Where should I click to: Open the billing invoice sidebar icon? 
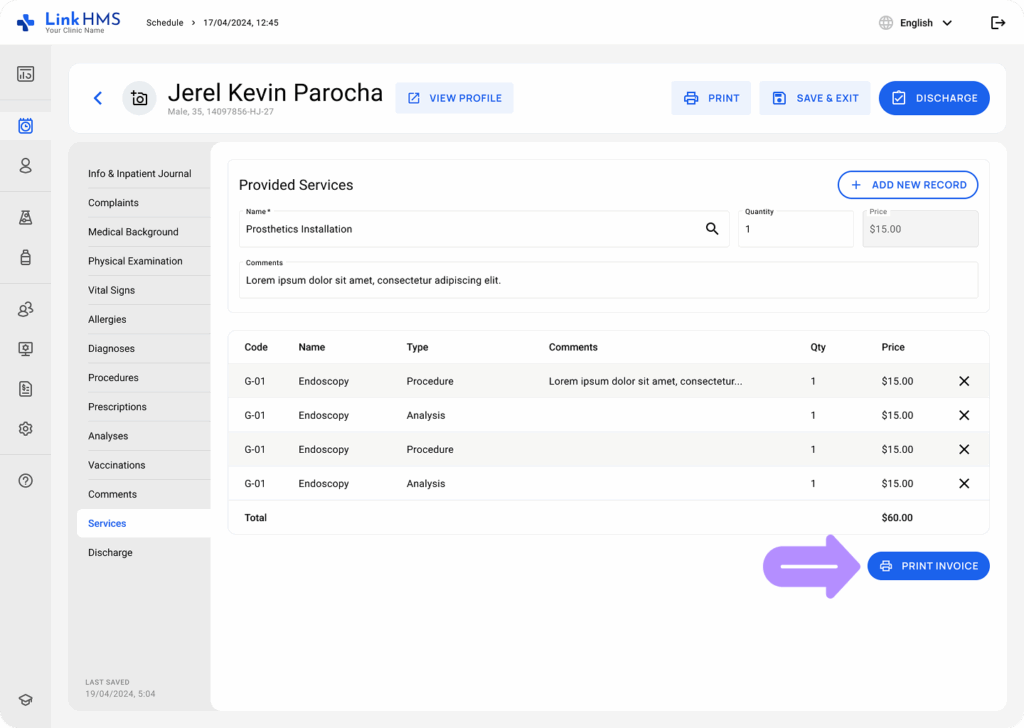tap(25, 389)
